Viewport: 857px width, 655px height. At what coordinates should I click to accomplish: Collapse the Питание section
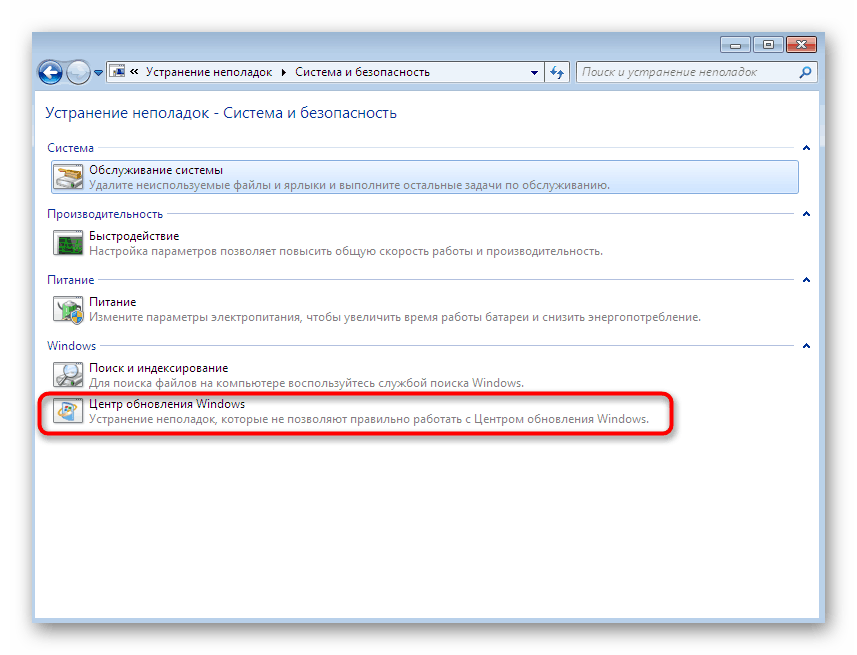[806, 279]
